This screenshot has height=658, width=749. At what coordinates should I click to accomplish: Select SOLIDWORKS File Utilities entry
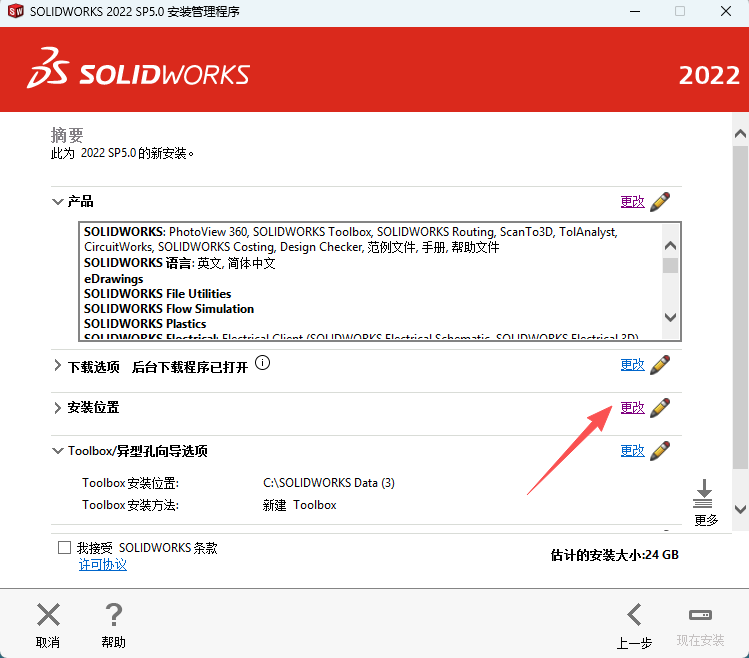pyautogui.click(x=158, y=294)
